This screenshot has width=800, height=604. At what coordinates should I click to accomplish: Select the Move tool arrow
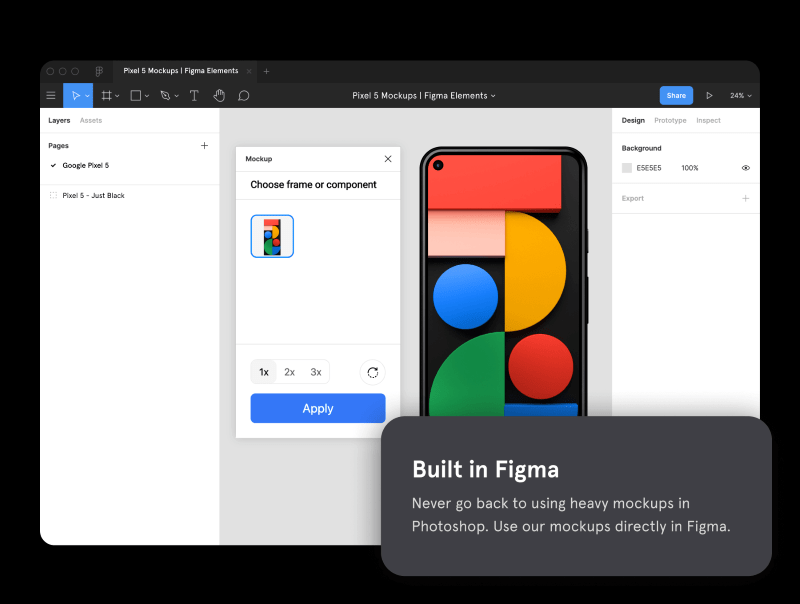pos(74,96)
